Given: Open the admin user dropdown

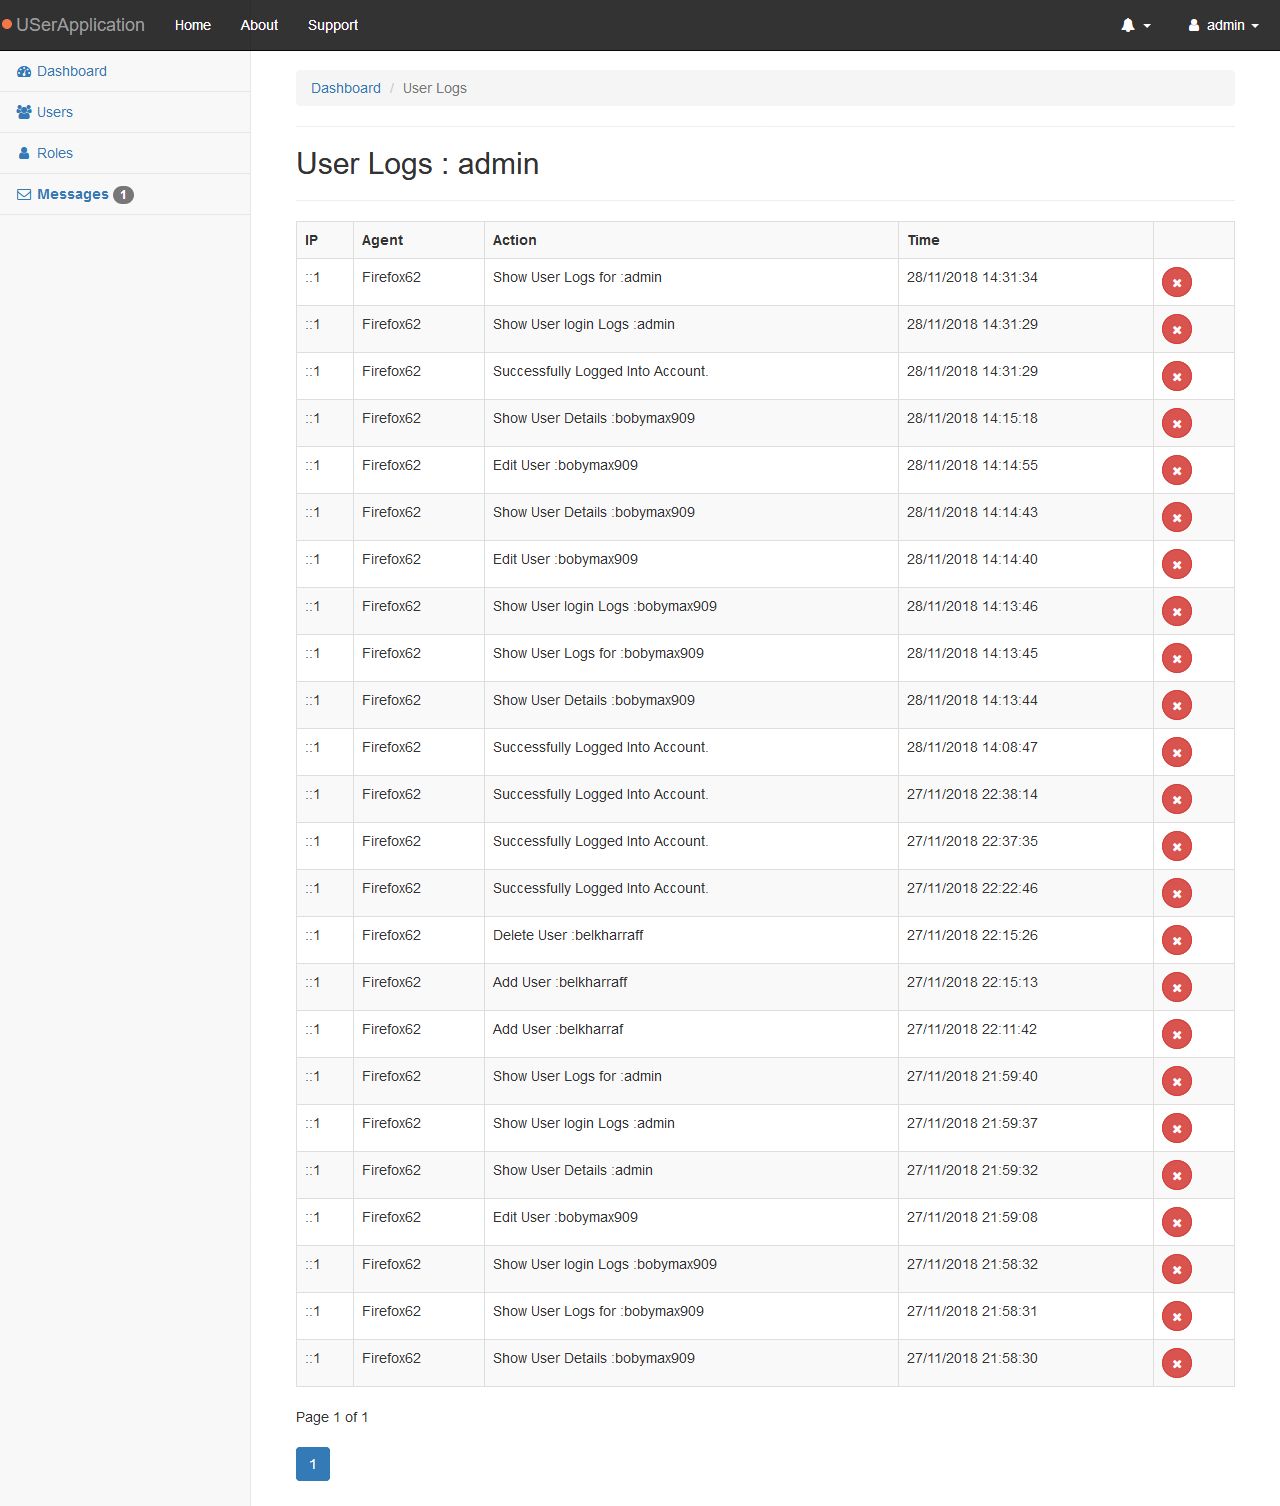Looking at the screenshot, I should pos(1223,25).
